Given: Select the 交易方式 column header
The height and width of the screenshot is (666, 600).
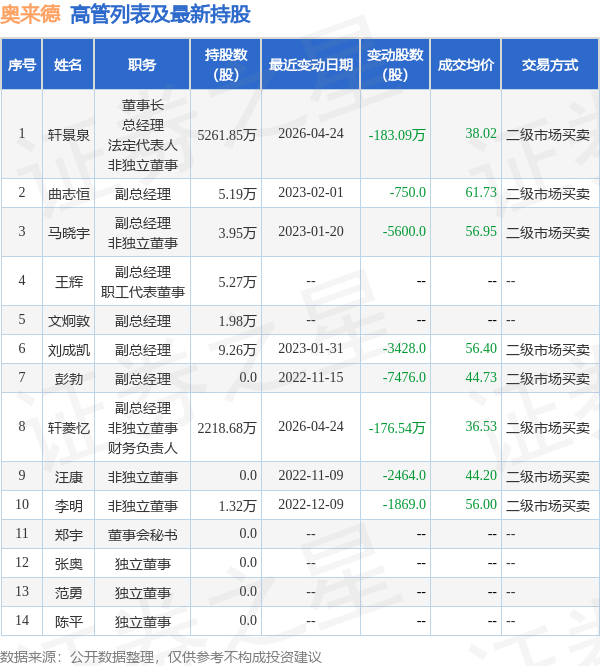Looking at the screenshot, I should click(x=550, y=65).
